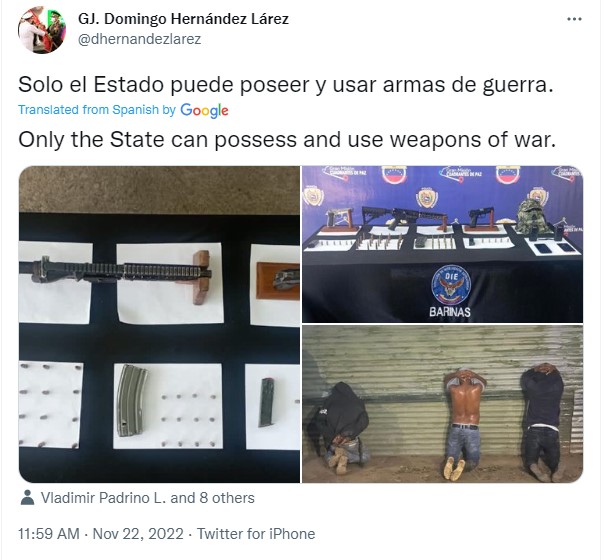
Task: Click the BARINAS label on the tablecloth
Action: click(450, 312)
